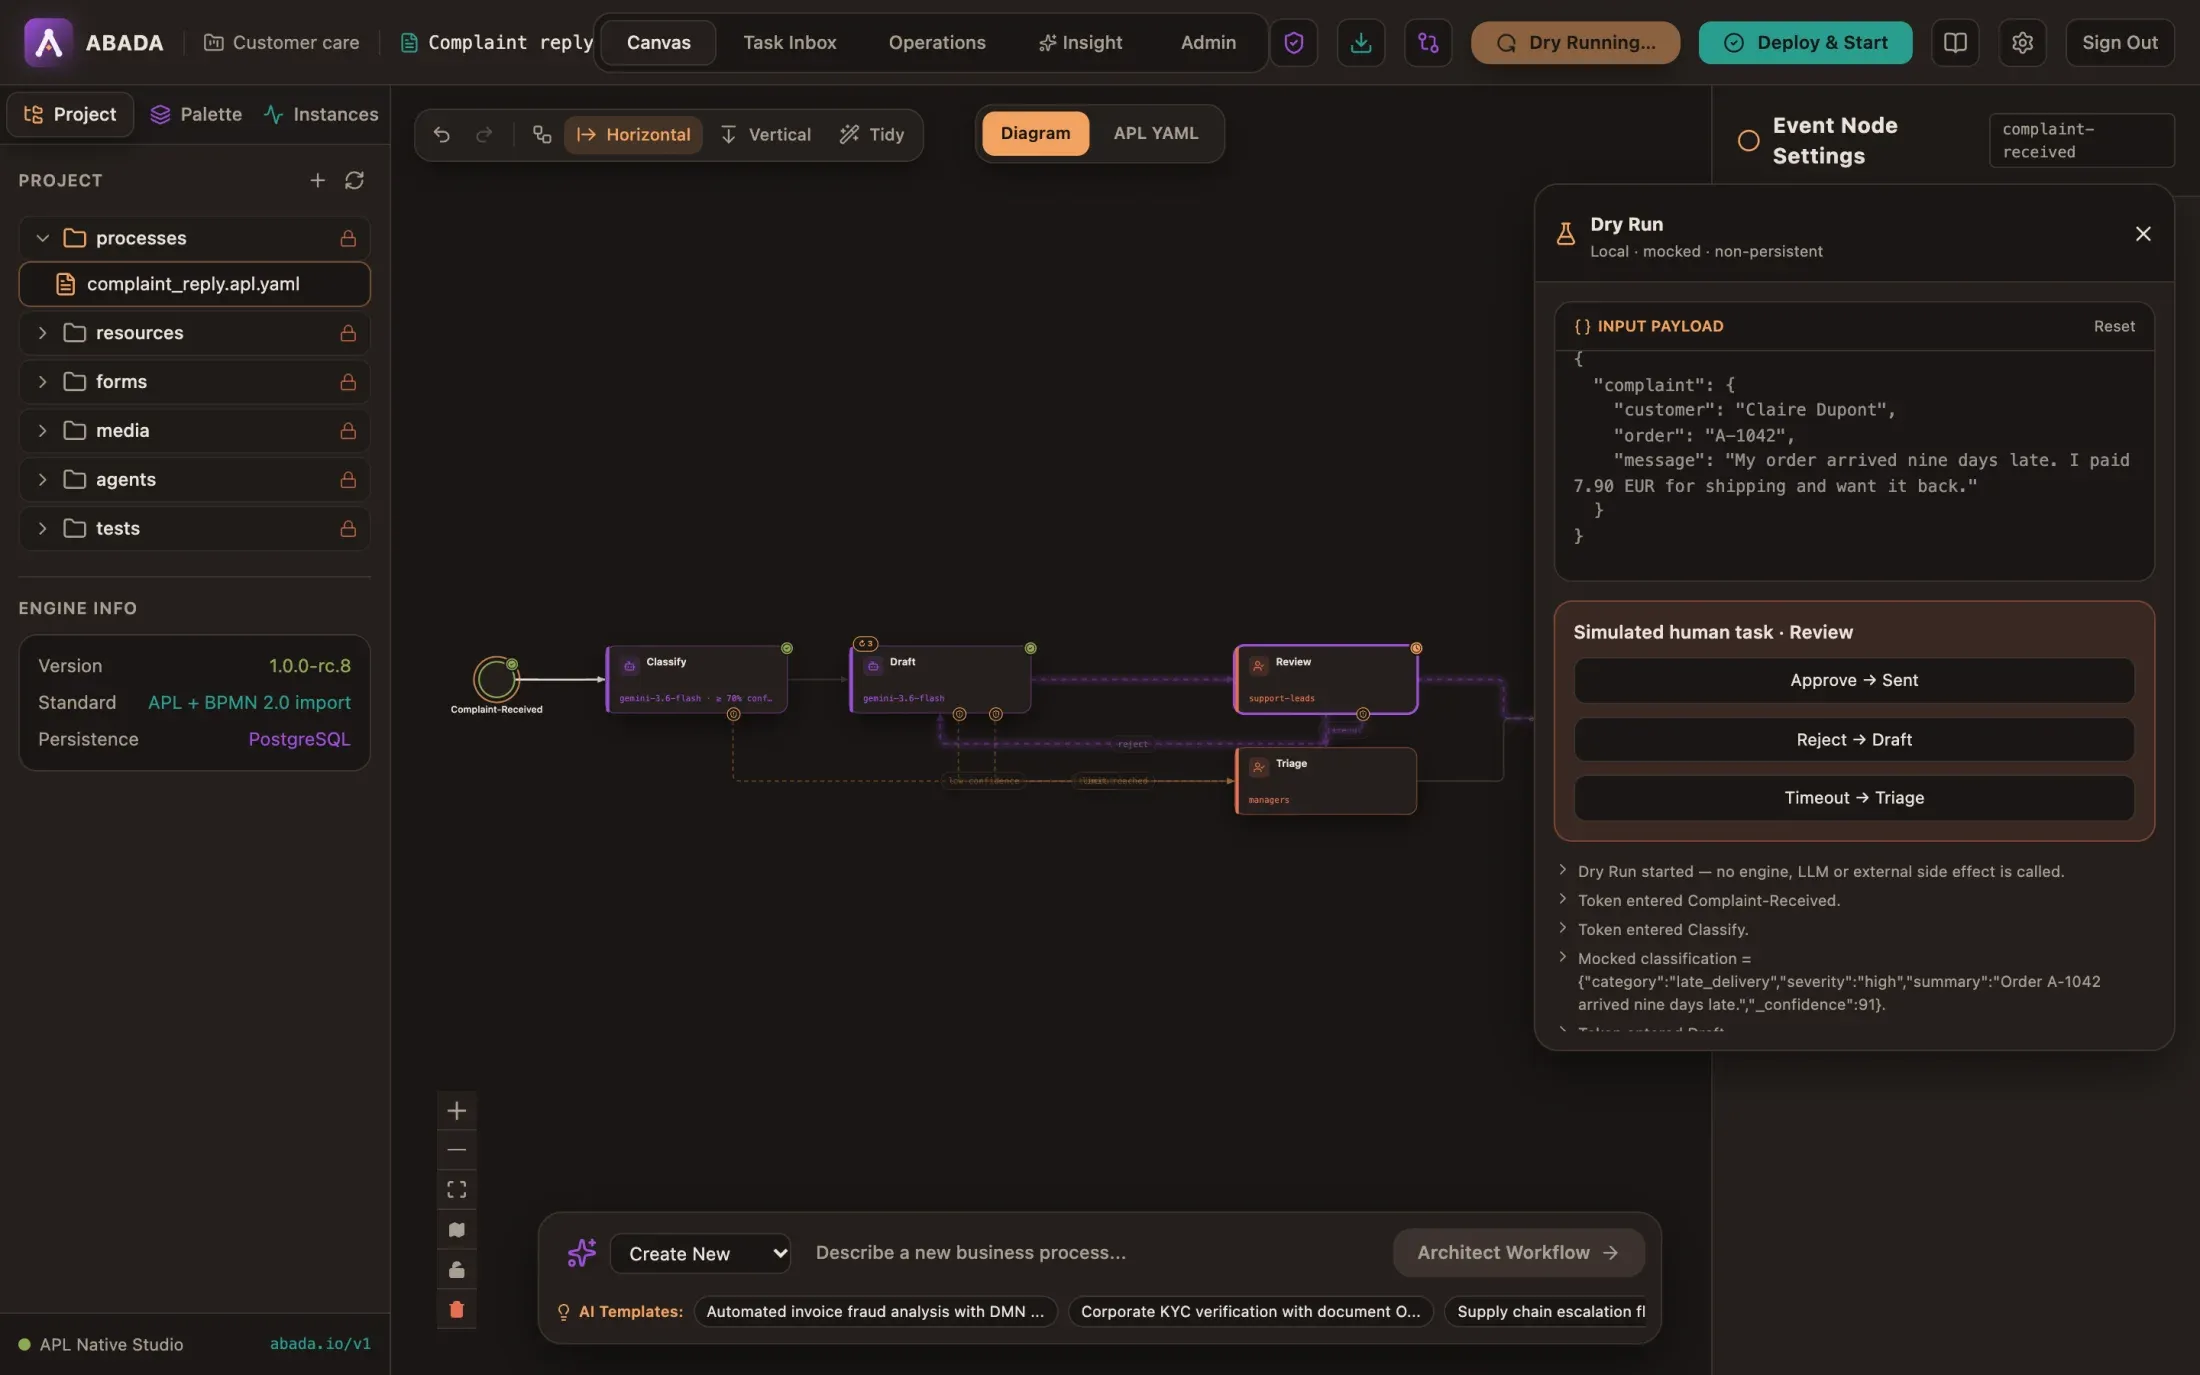This screenshot has height=1375, width=2200.
Task: Click the undo arrow in canvas toolbar
Action: pyautogui.click(x=441, y=134)
